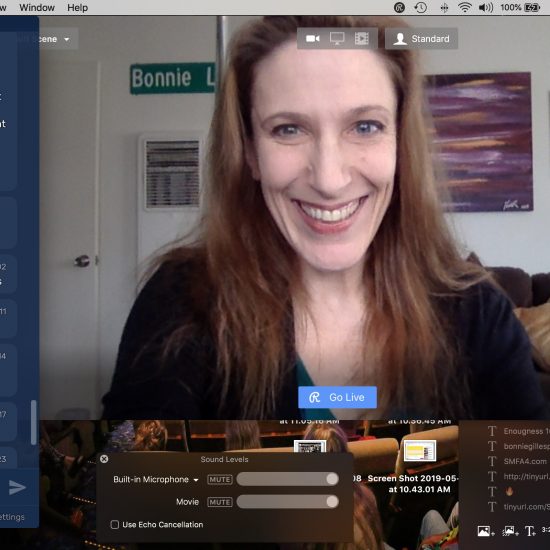The image size is (550, 550).
Task: Adjust the Built-in Microphone volume slider
Action: click(288, 479)
